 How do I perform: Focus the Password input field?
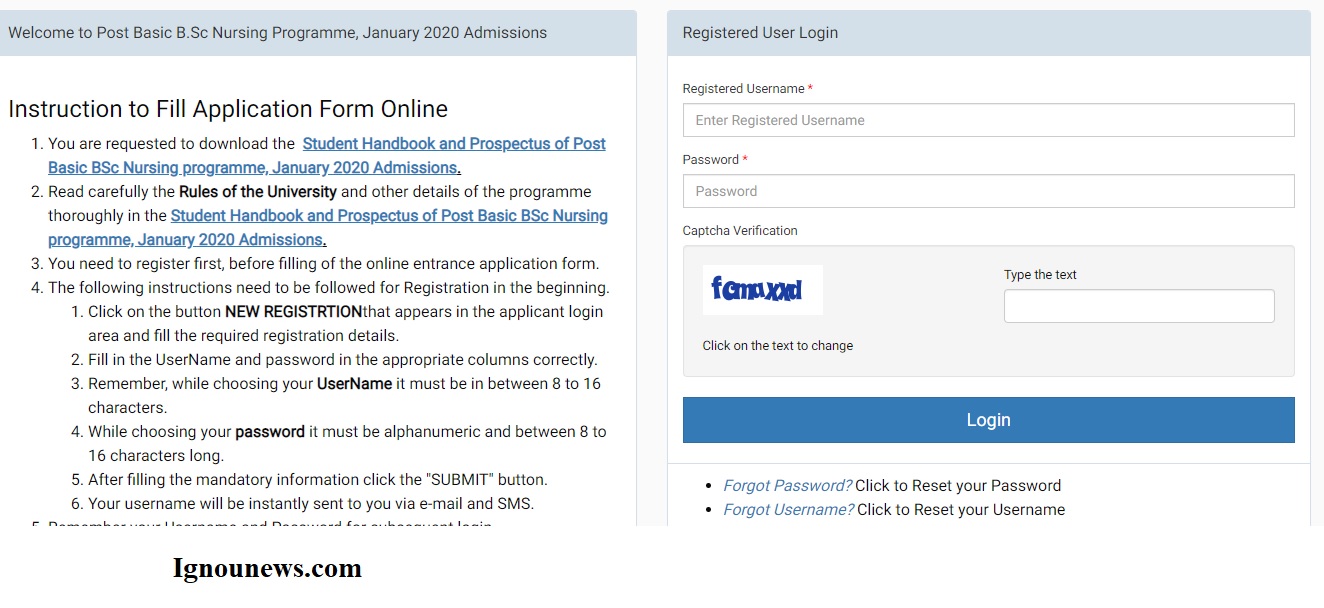tap(988, 191)
